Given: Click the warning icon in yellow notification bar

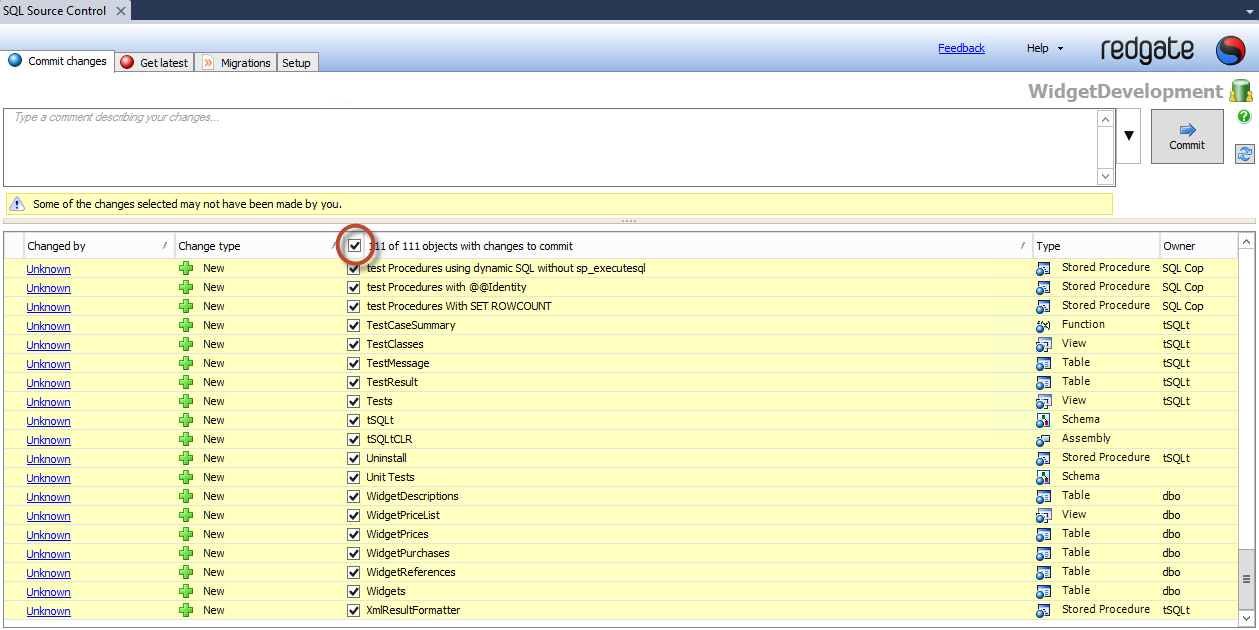Looking at the screenshot, I should pyautogui.click(x=17, y=204).
